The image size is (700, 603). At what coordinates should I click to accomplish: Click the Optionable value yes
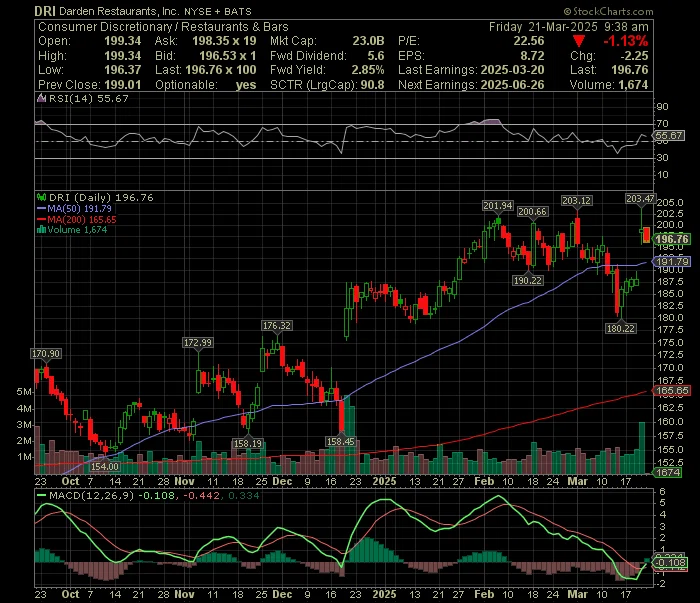246,85
